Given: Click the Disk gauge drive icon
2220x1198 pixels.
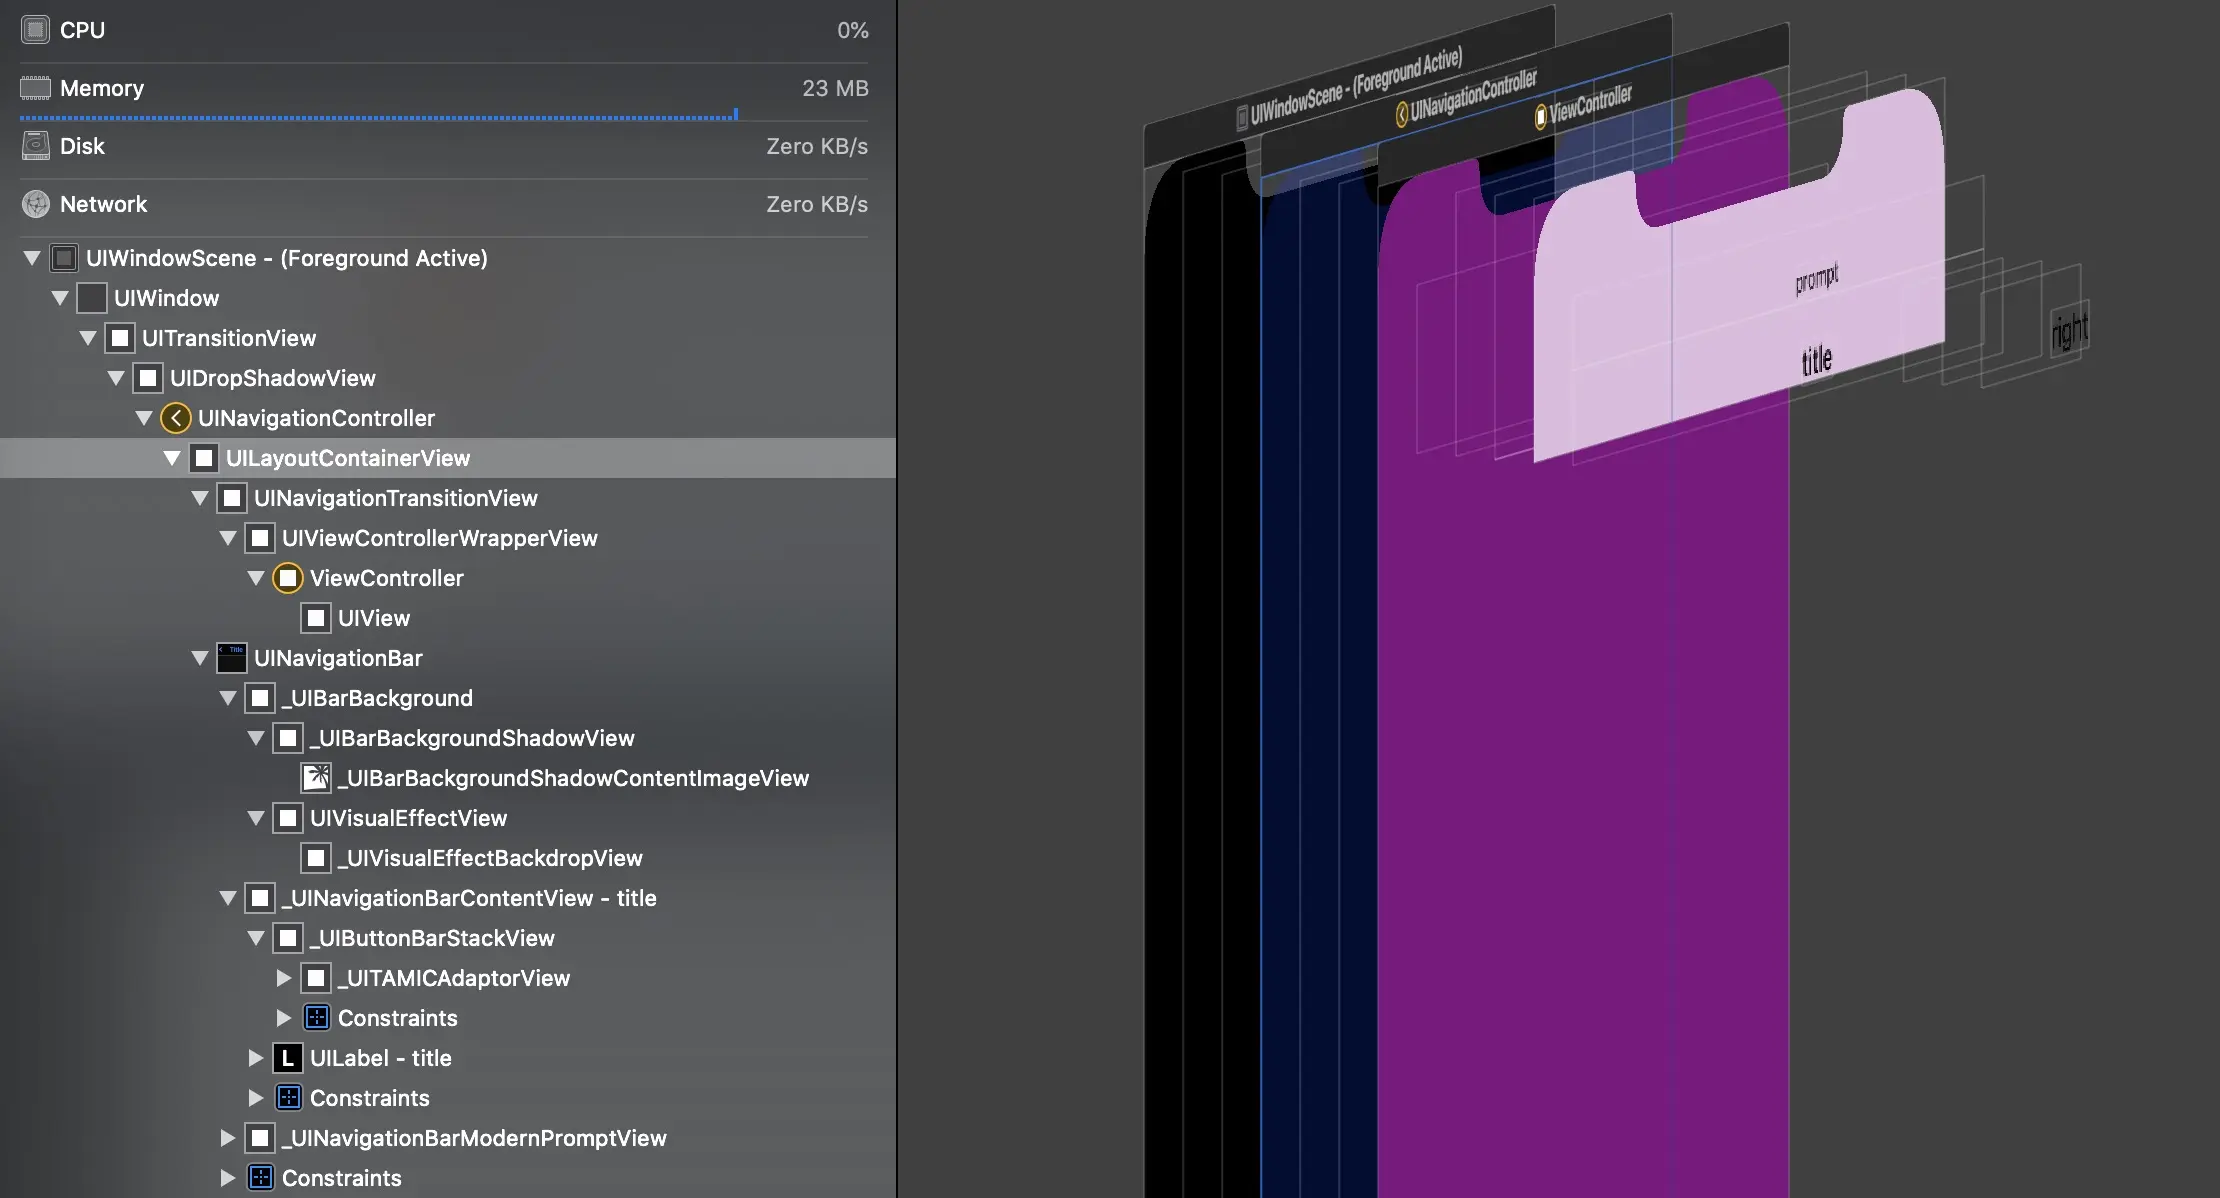Looking at the screenshot, I should (x=35, y=146).
